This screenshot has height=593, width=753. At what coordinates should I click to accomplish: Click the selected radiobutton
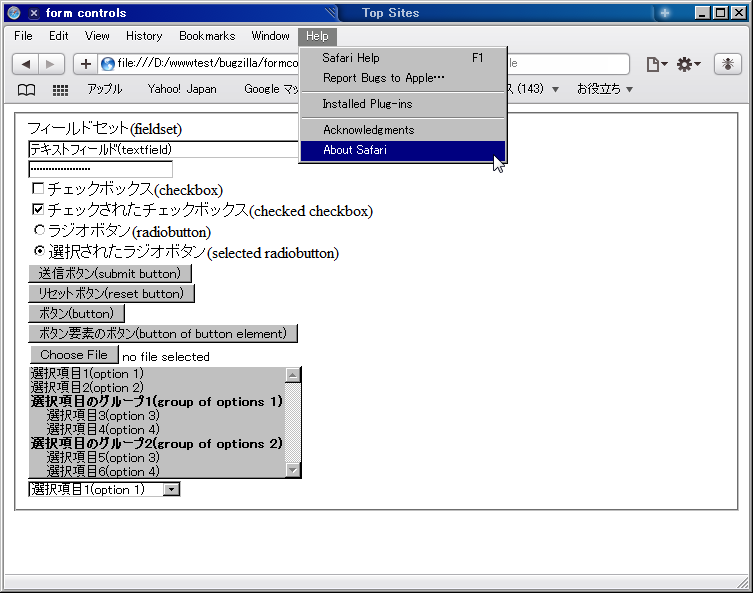point(39,251)
